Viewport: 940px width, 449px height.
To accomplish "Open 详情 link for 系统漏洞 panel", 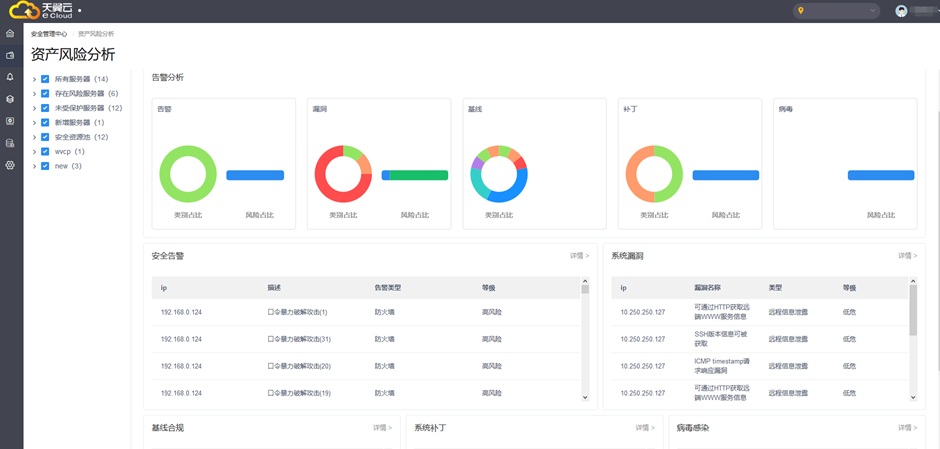I will (906, 256).
